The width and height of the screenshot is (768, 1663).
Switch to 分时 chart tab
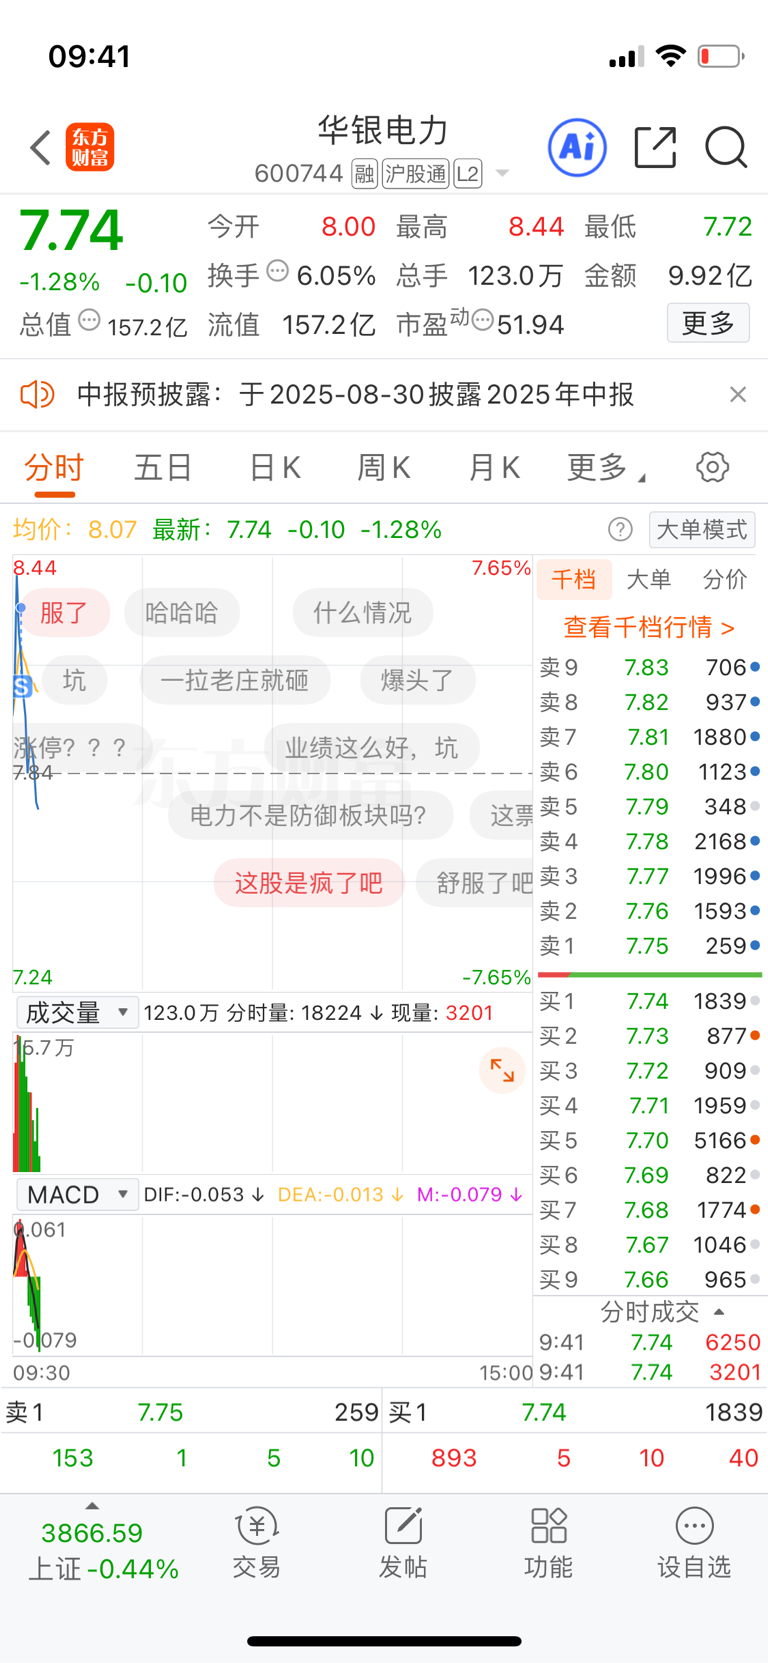54,468
